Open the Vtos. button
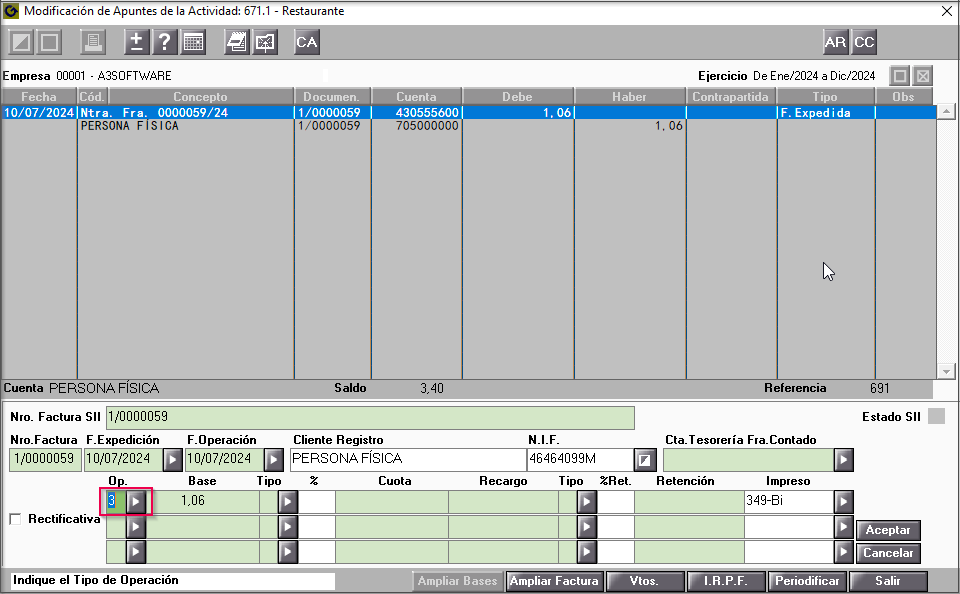 click(644, 581)
